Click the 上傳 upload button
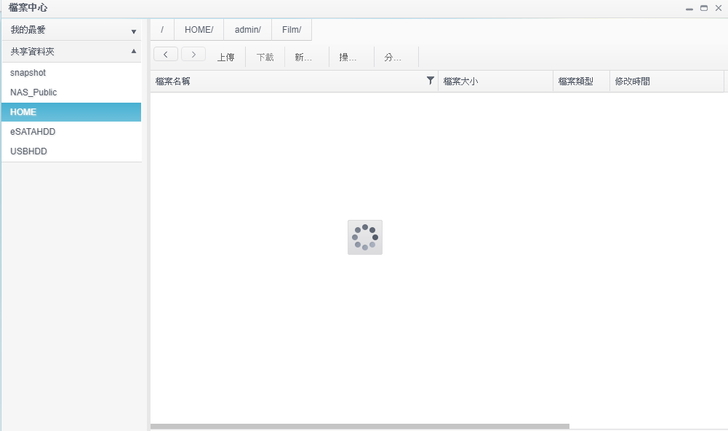The height and width of the screenshot is (431, 728). pyautogui.click(x=226, y=57)
